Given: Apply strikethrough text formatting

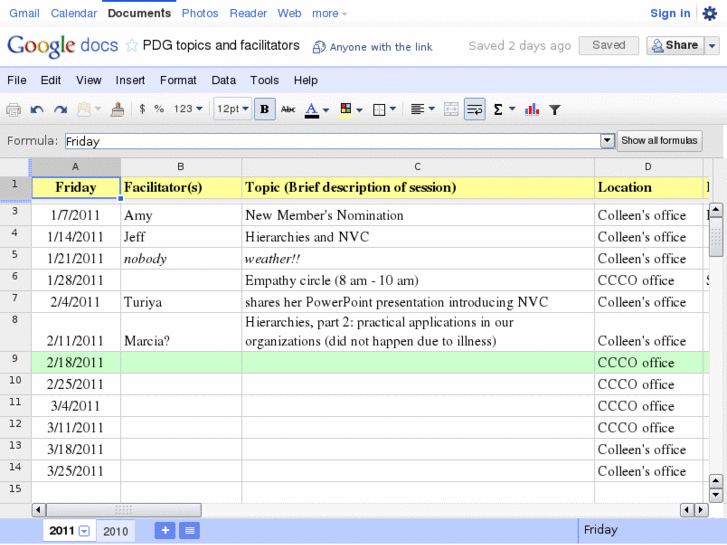Looking at the screenshot, I should coord(288,109).
